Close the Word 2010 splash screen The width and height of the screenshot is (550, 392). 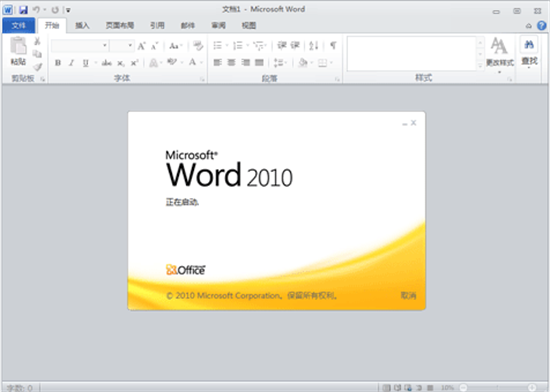point(414,123)
